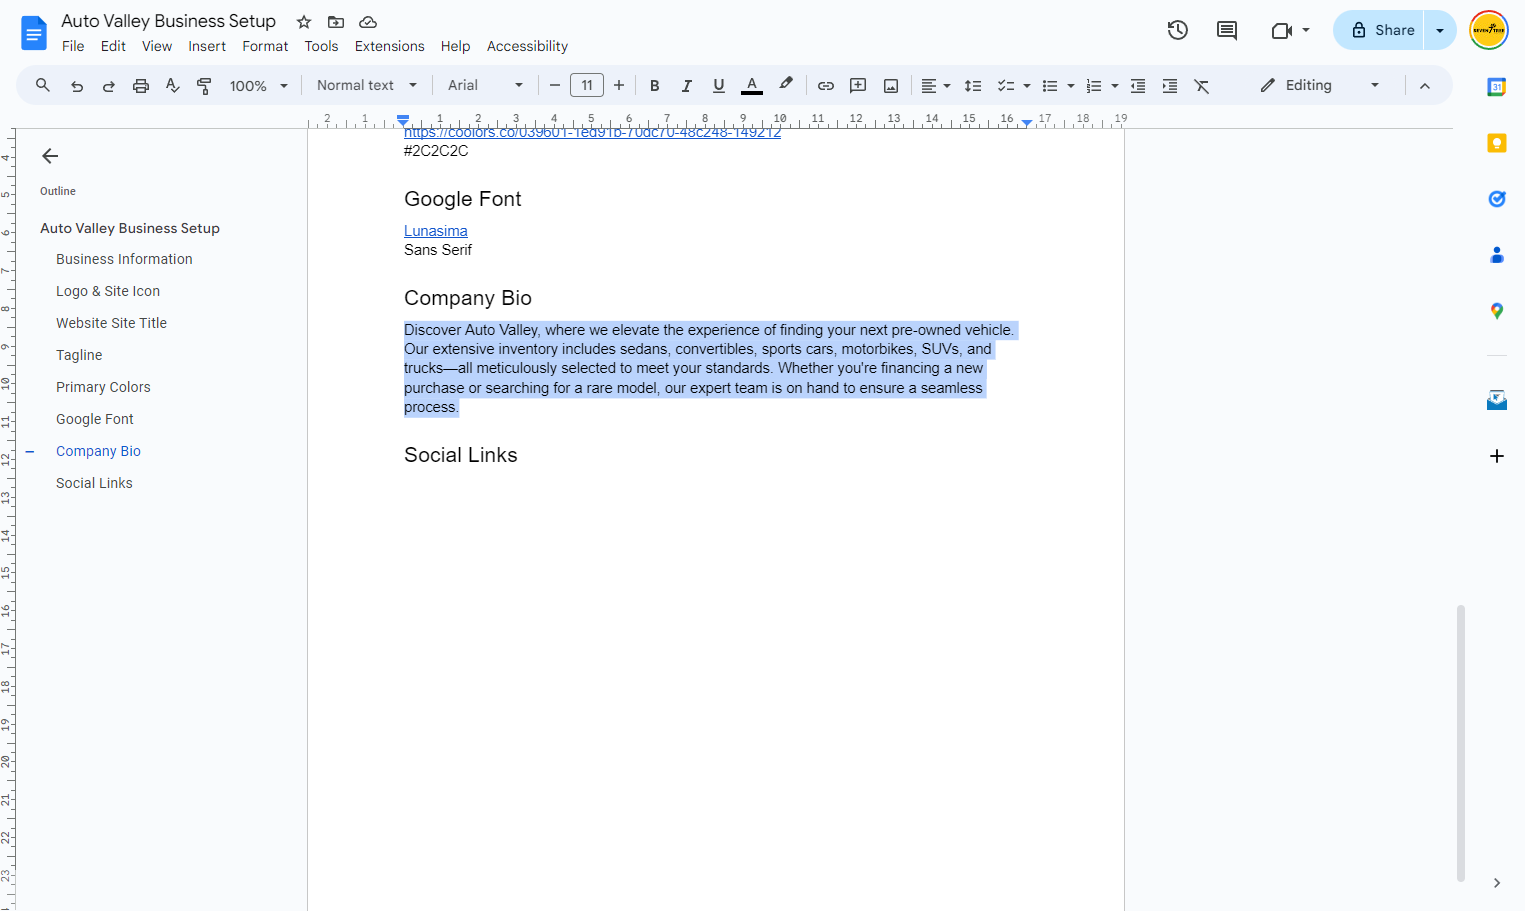Viewport: 1525px width, 911px height.
Task: Open the Tools menu
Action: [321, 46]
